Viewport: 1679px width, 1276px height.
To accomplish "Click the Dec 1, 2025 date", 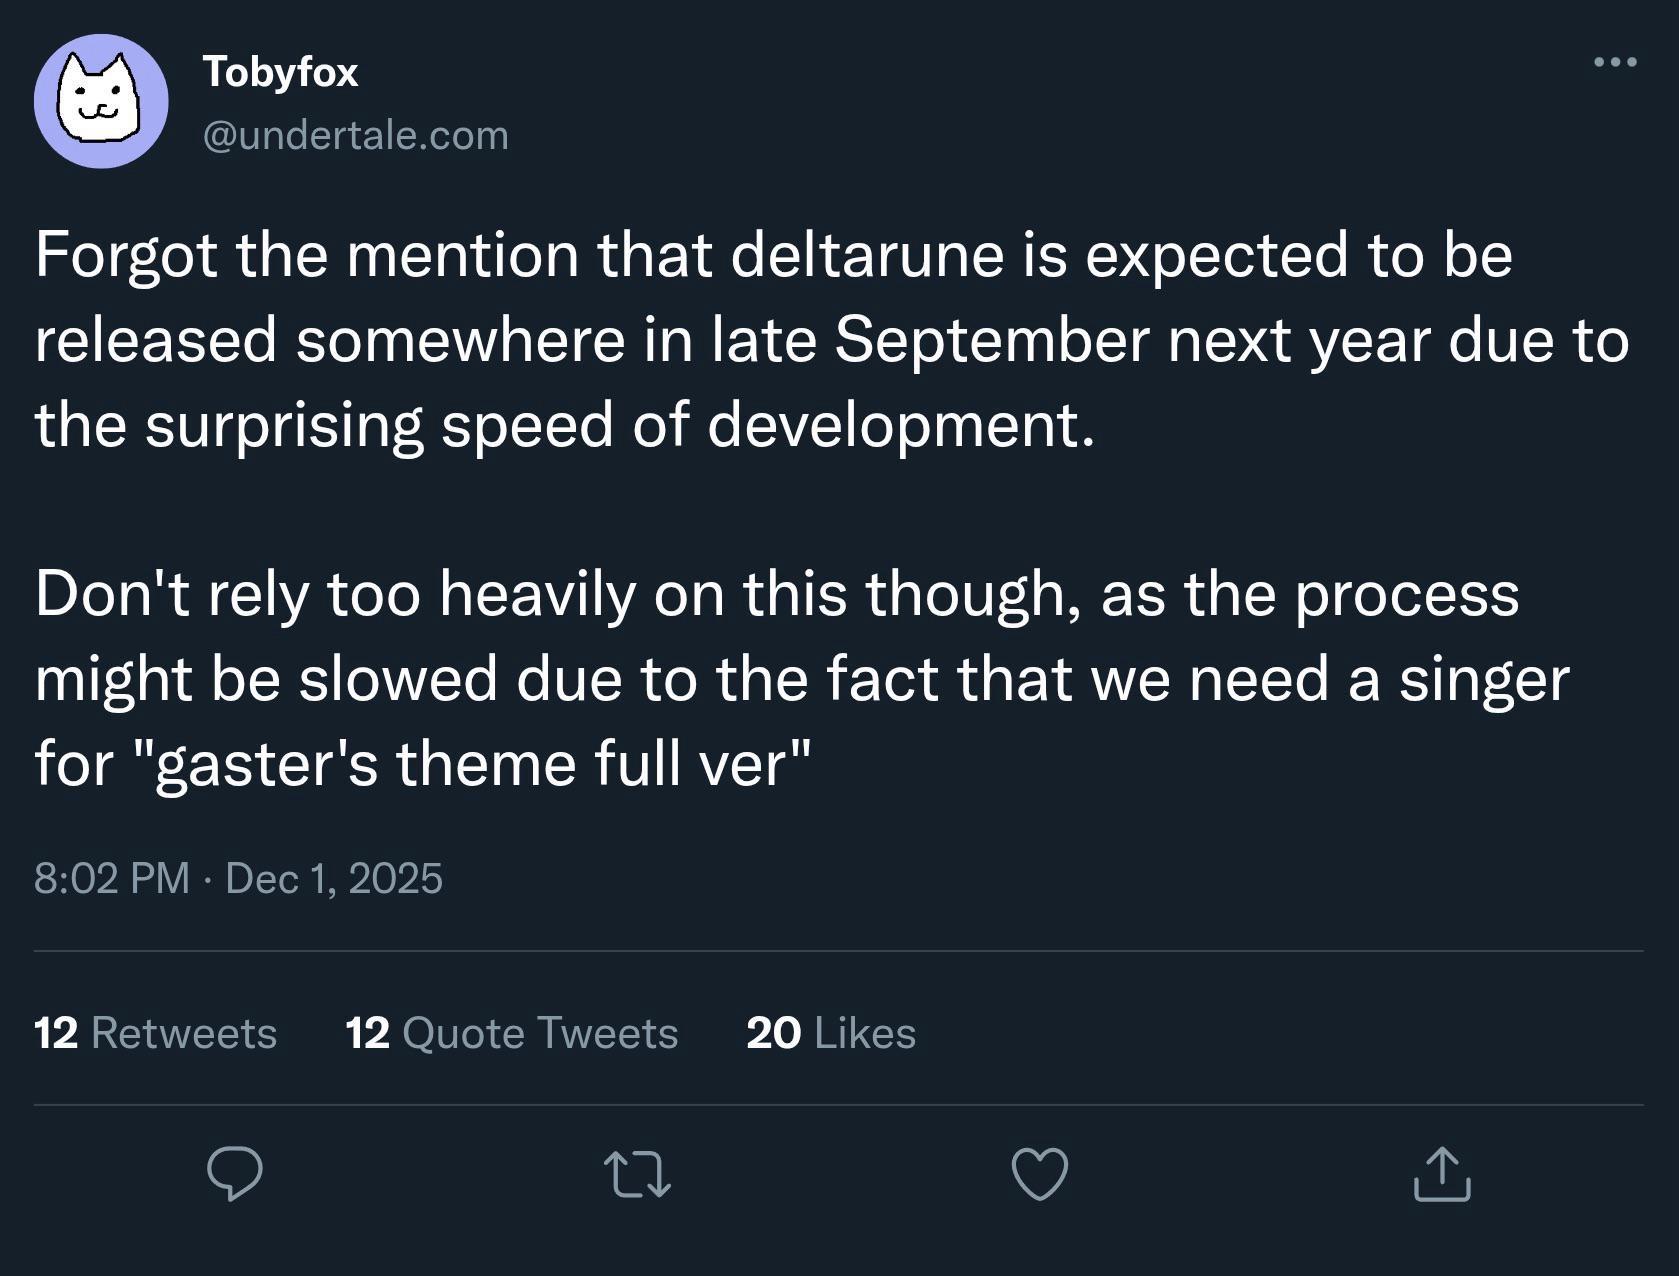I will [x=334, y=878].
